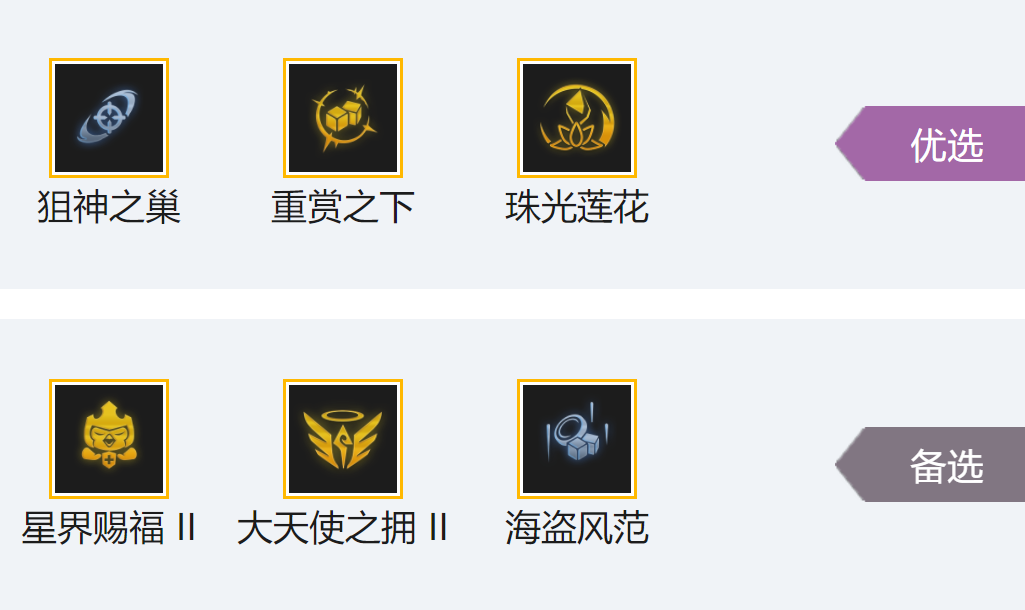Click the 重赏之下 golden dice icon
1025x610 pixels.
point(343,118)
